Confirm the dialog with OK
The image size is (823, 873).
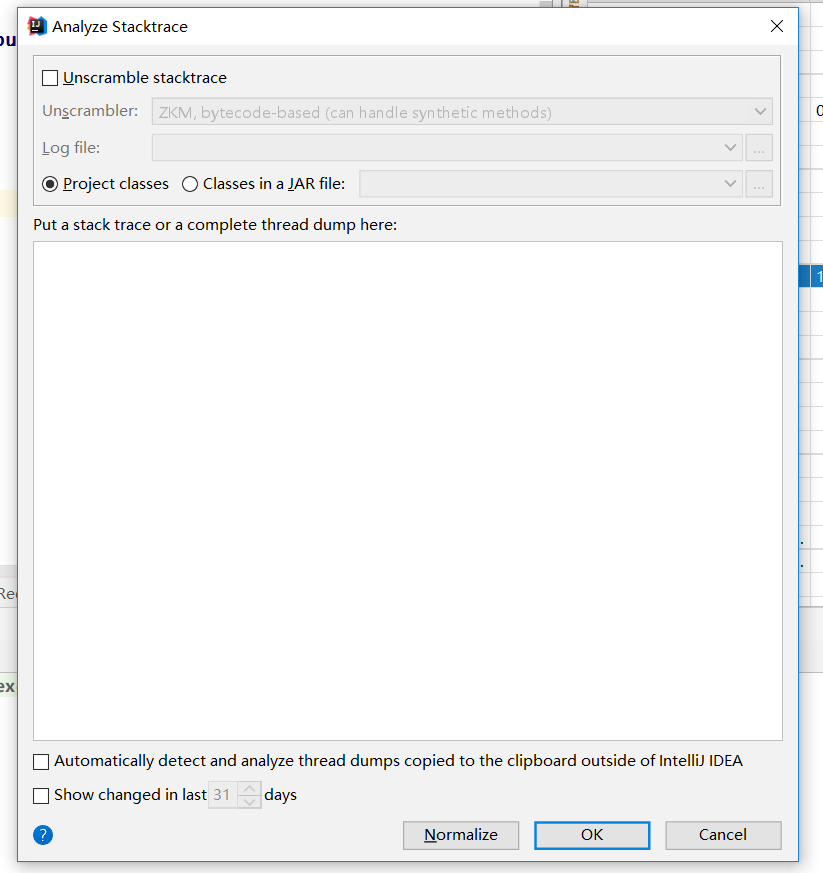[592, 835]
